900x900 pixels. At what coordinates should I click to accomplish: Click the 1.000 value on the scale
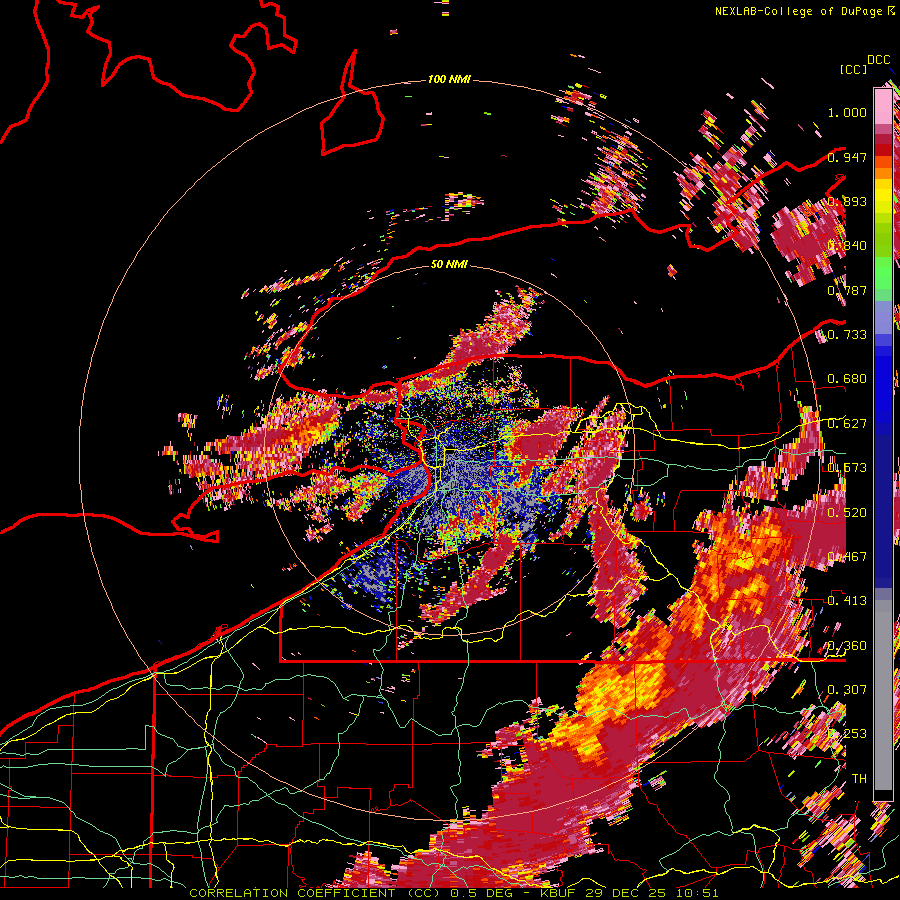[x=847, y=112]
